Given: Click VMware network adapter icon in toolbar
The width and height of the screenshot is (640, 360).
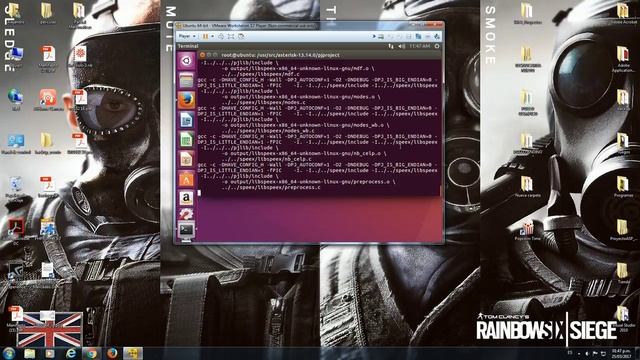Looking at the screenshot, I should [x=418, y=36].
